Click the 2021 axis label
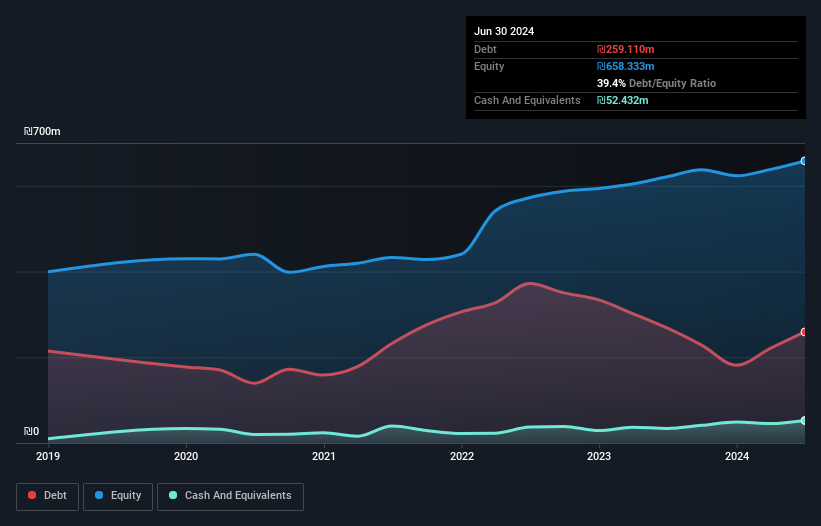This screenshot has height=526, width=821. (324, 456)
